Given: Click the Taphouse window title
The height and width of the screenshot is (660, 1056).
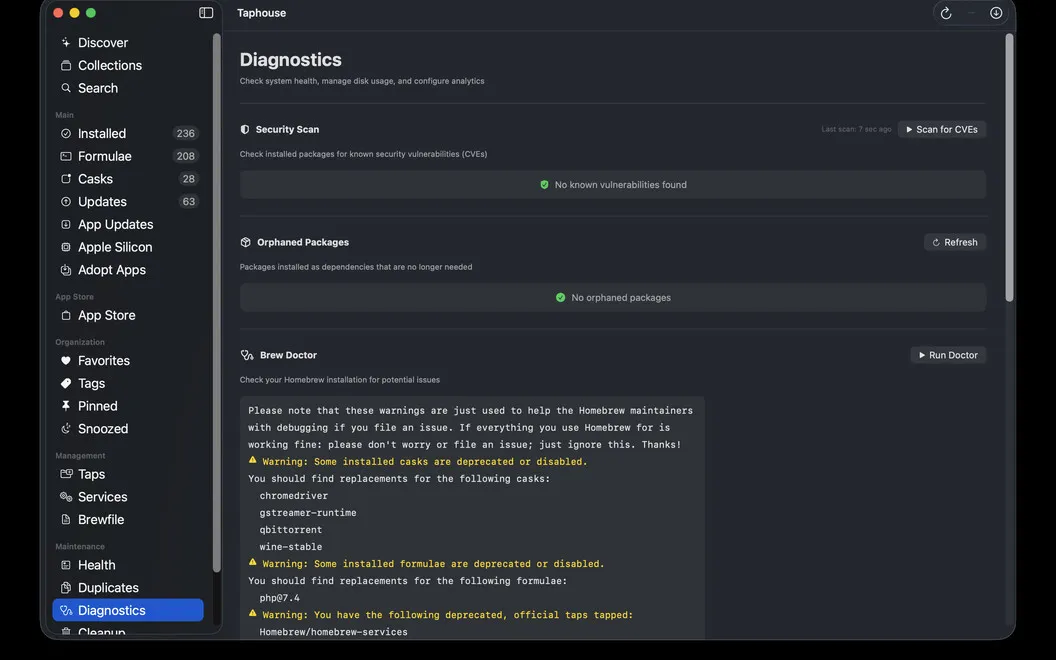Looking at the screenshot, I should [261, 13].
